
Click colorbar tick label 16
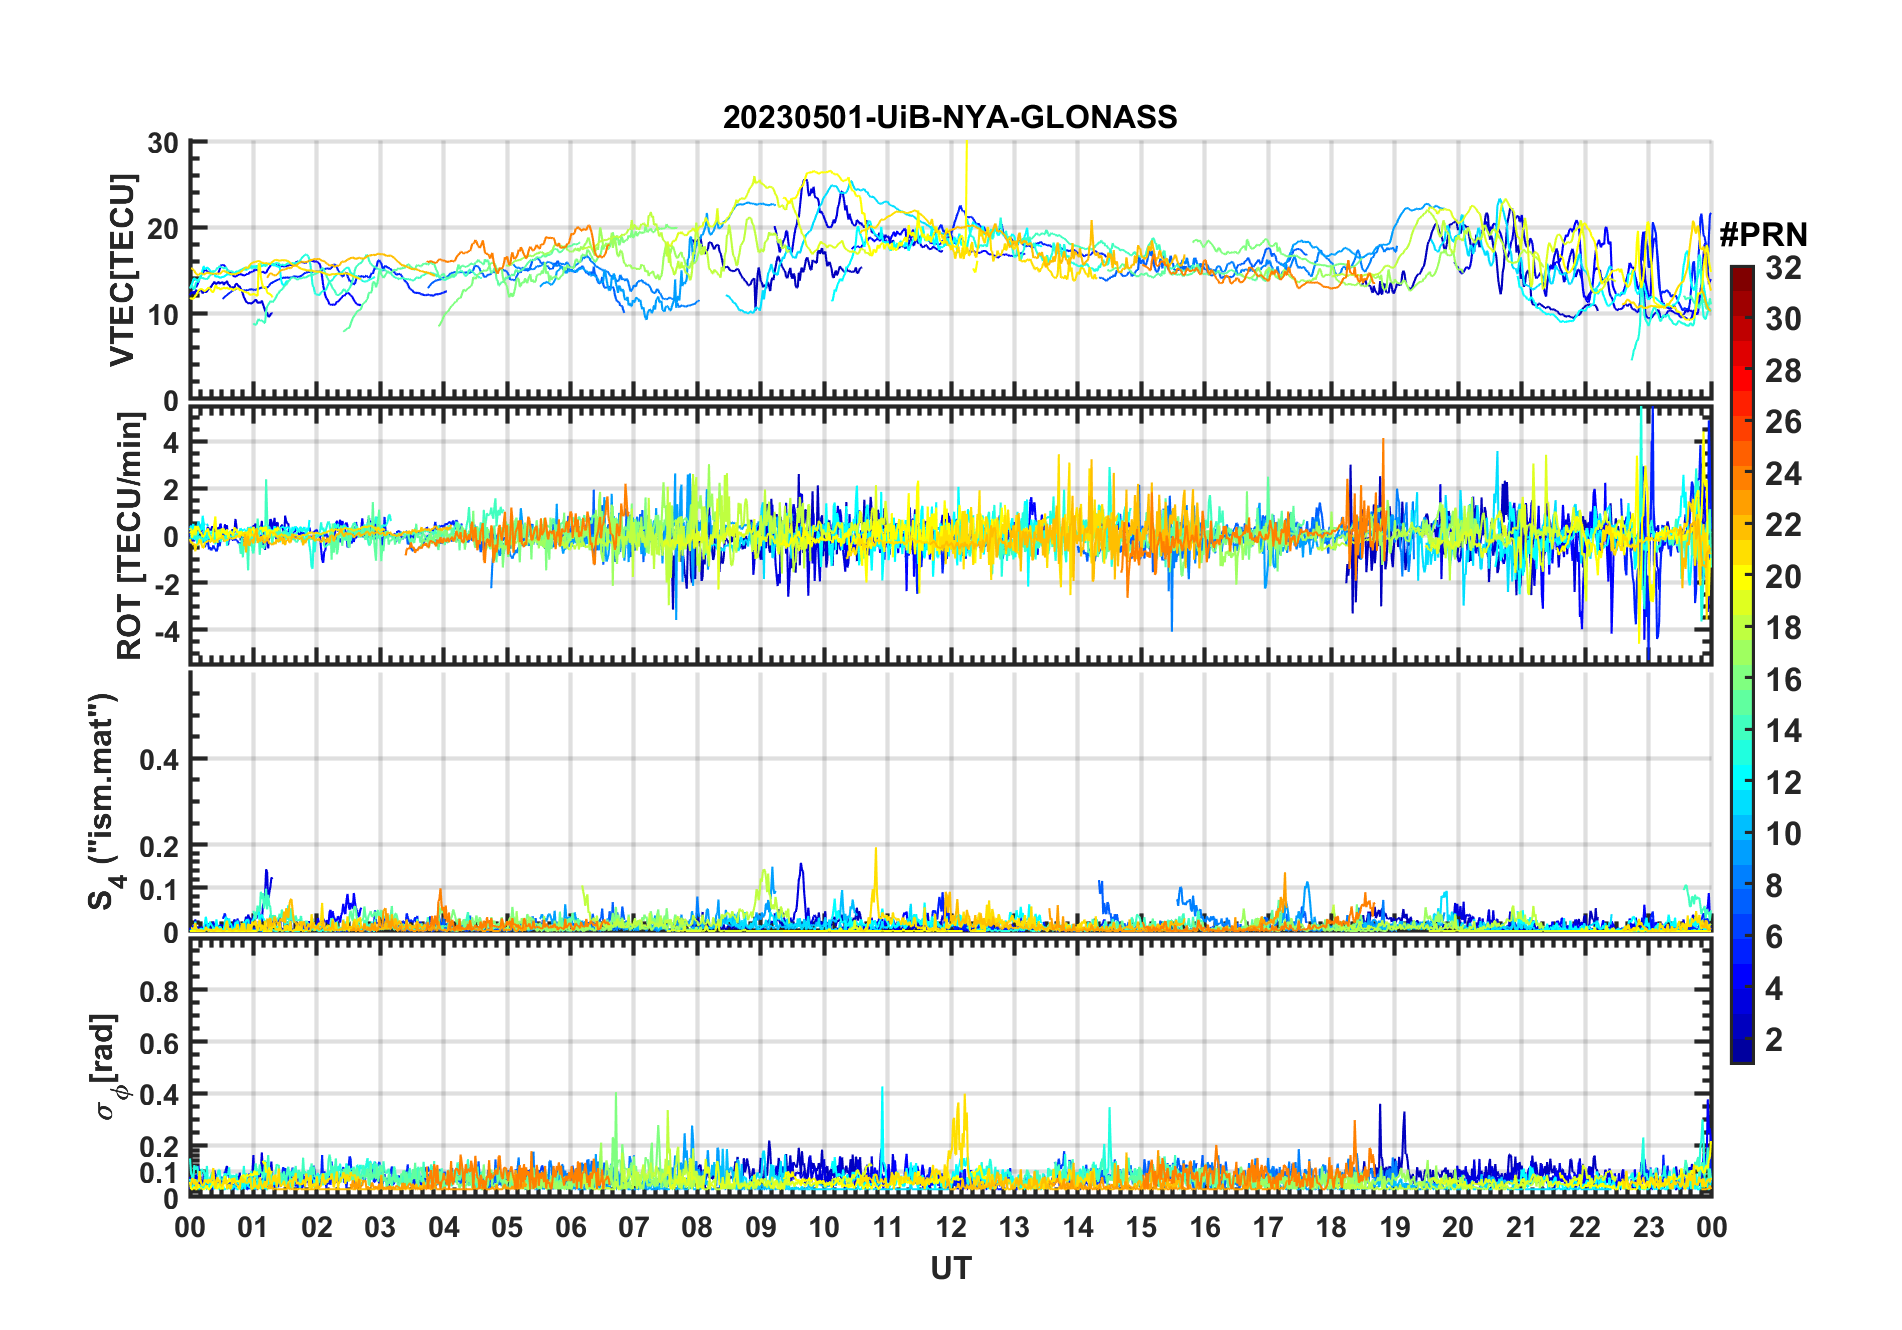pos(1783,680)
